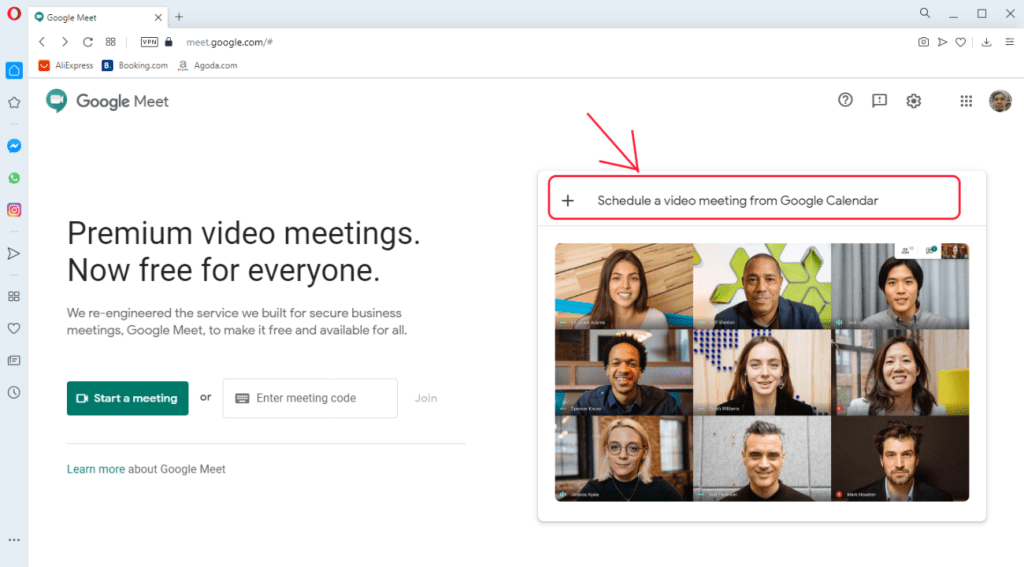Click the Google Meet logo
This screenshot has height=567, width=1024.
107,101
